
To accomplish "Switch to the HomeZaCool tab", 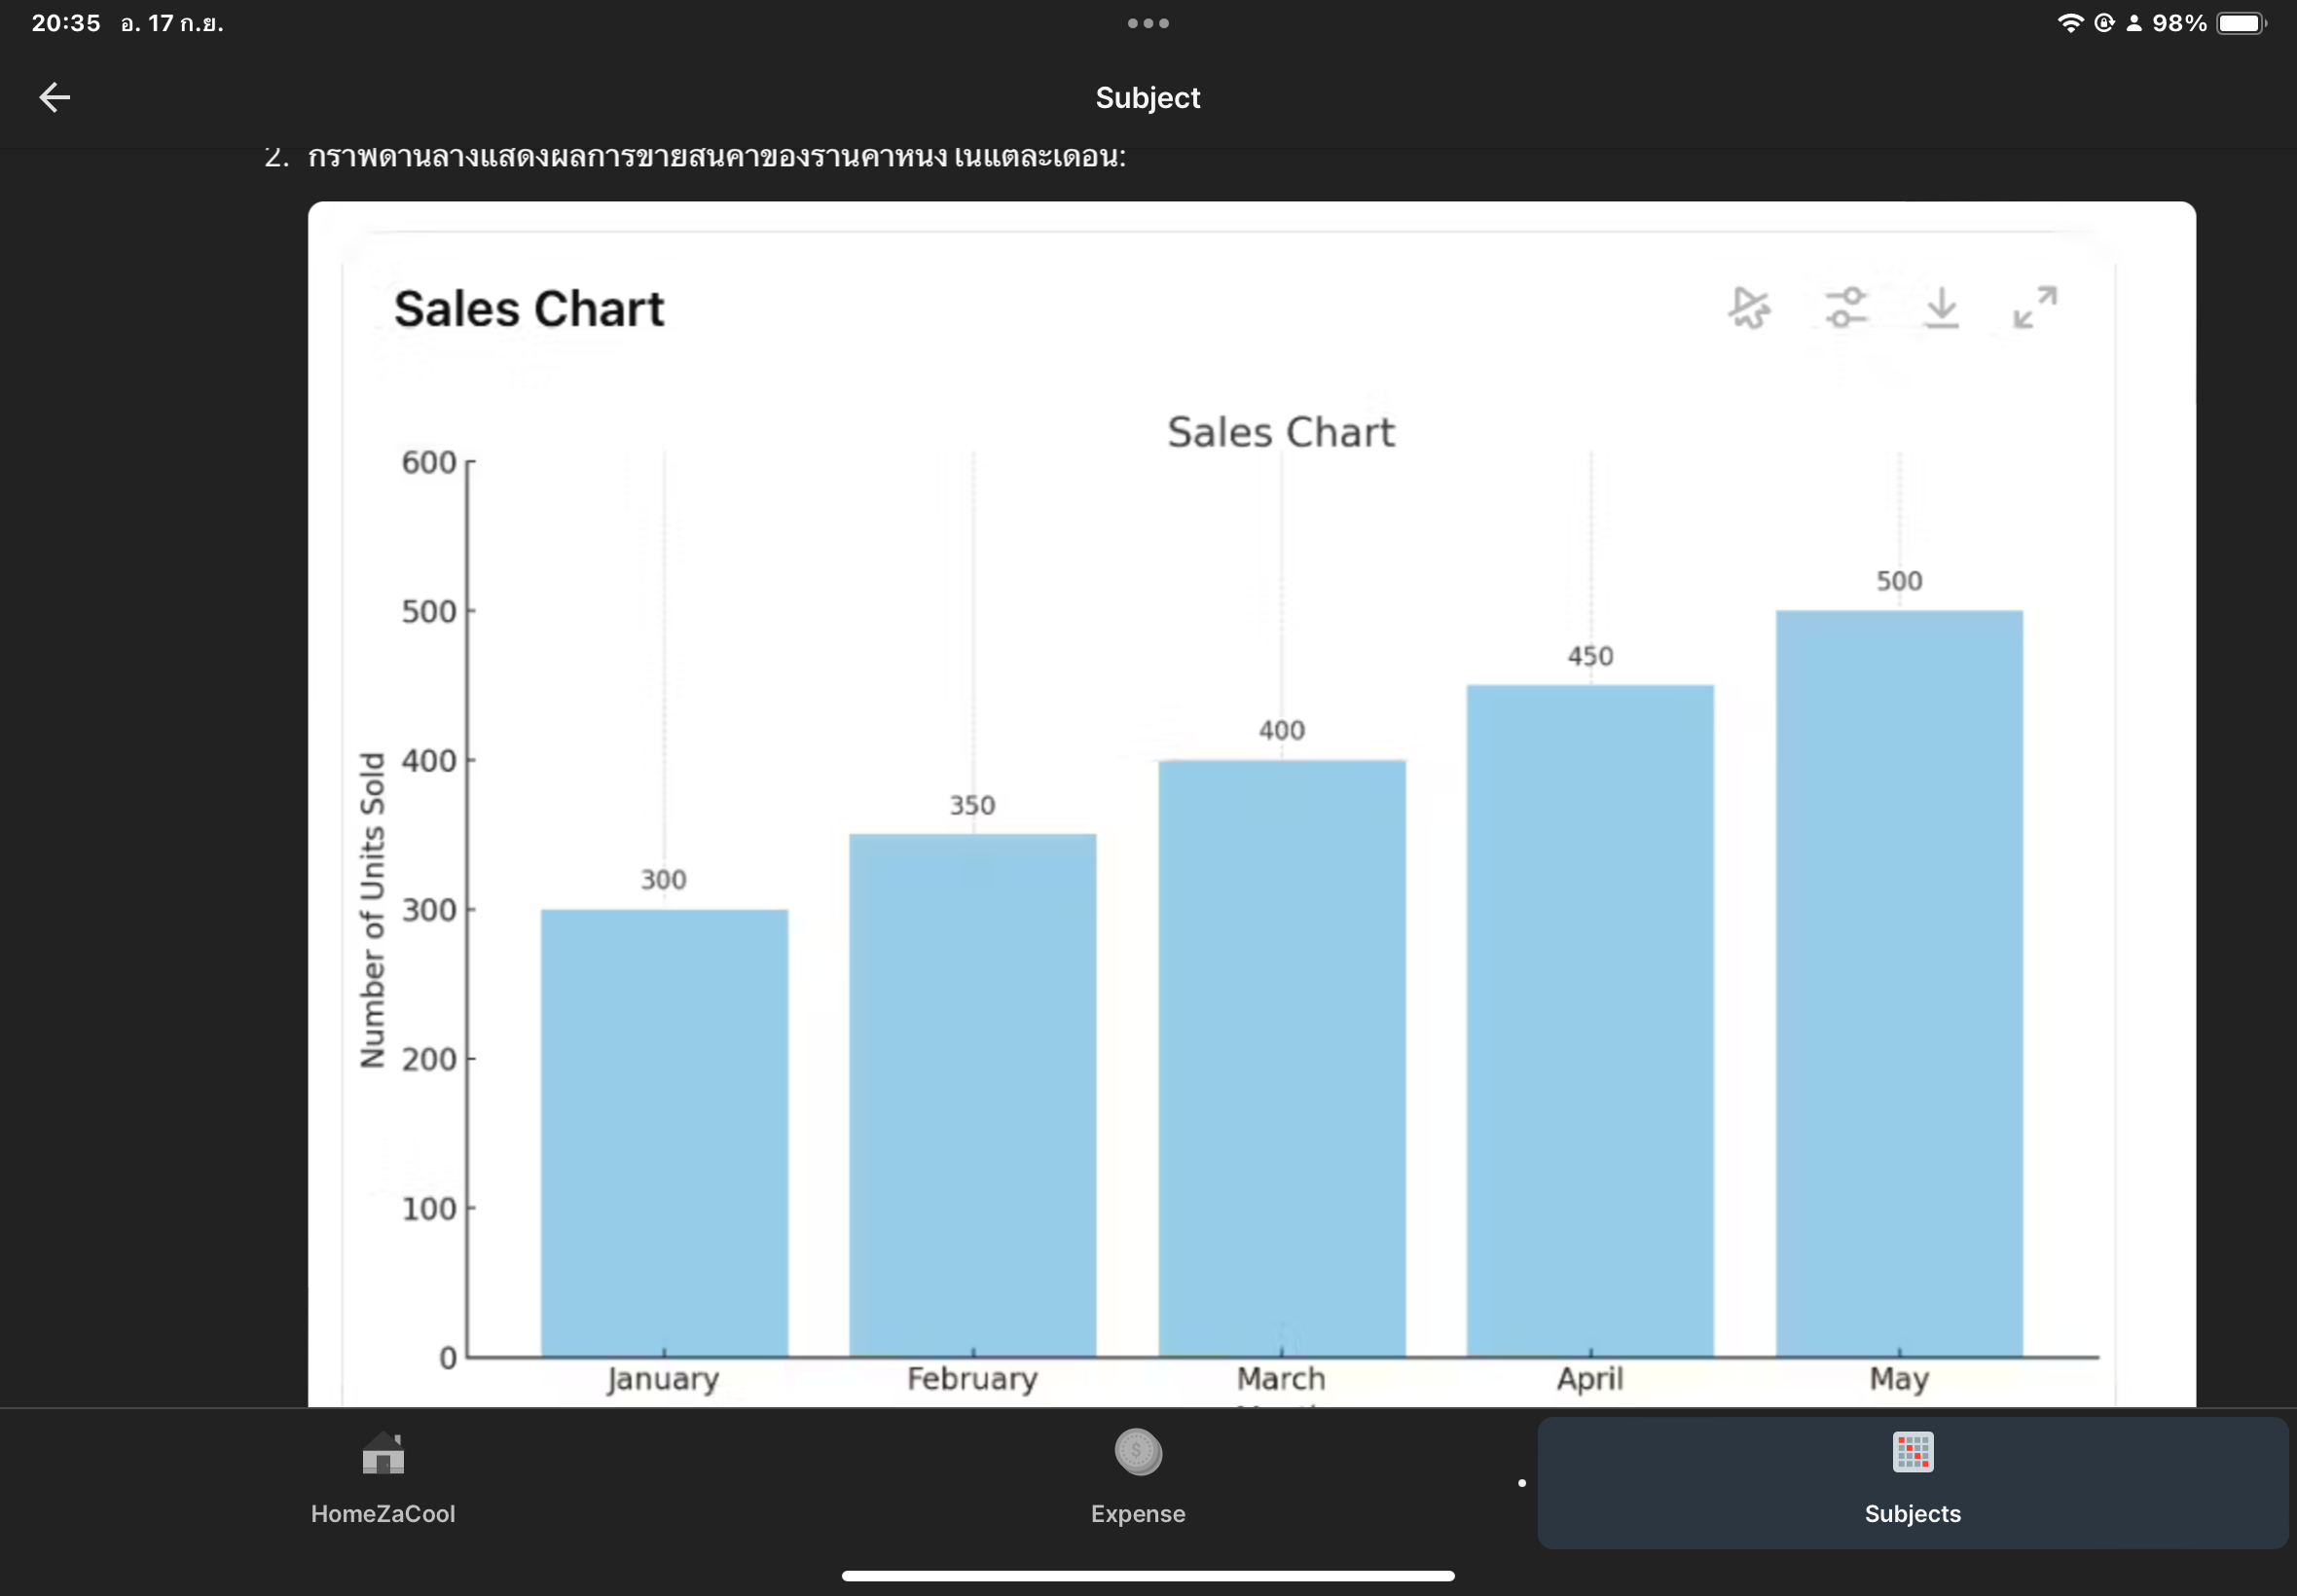I will [x=383, y=1513].
